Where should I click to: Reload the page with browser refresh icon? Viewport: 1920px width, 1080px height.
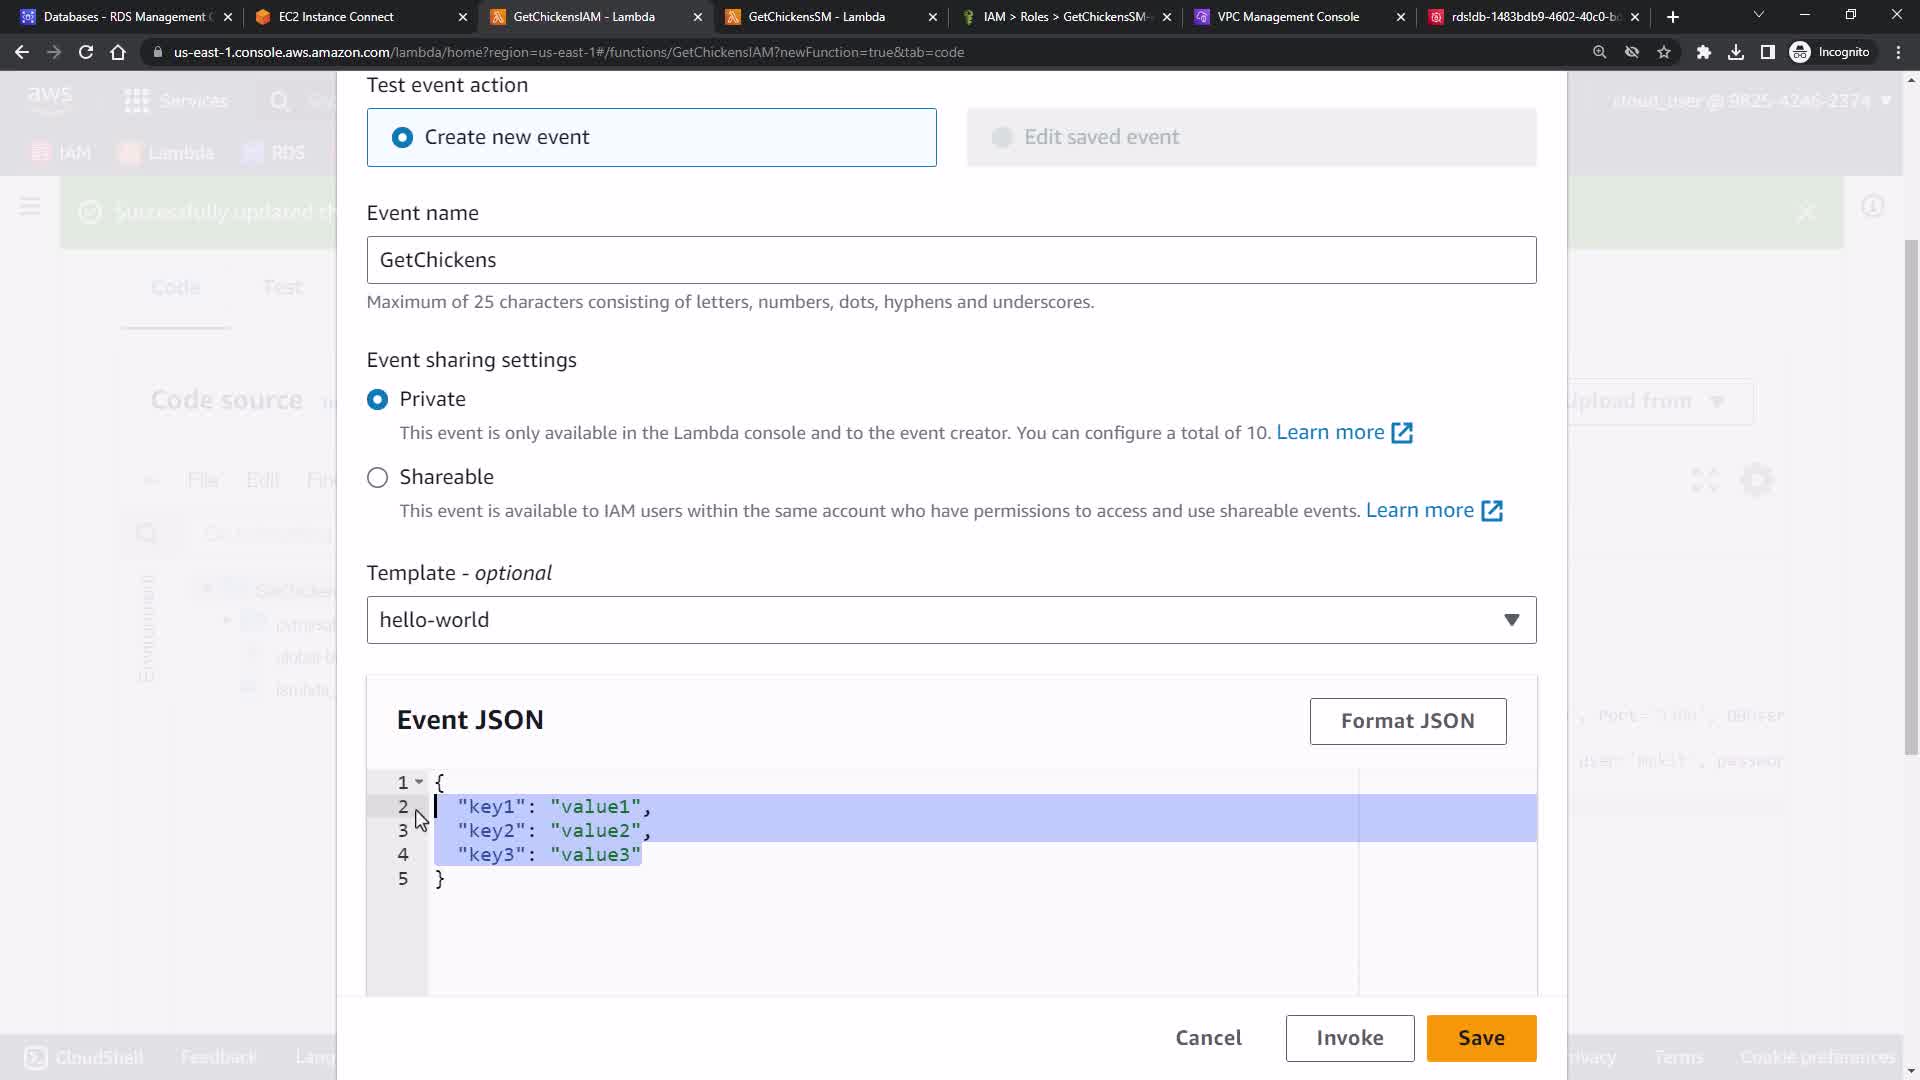86,52
